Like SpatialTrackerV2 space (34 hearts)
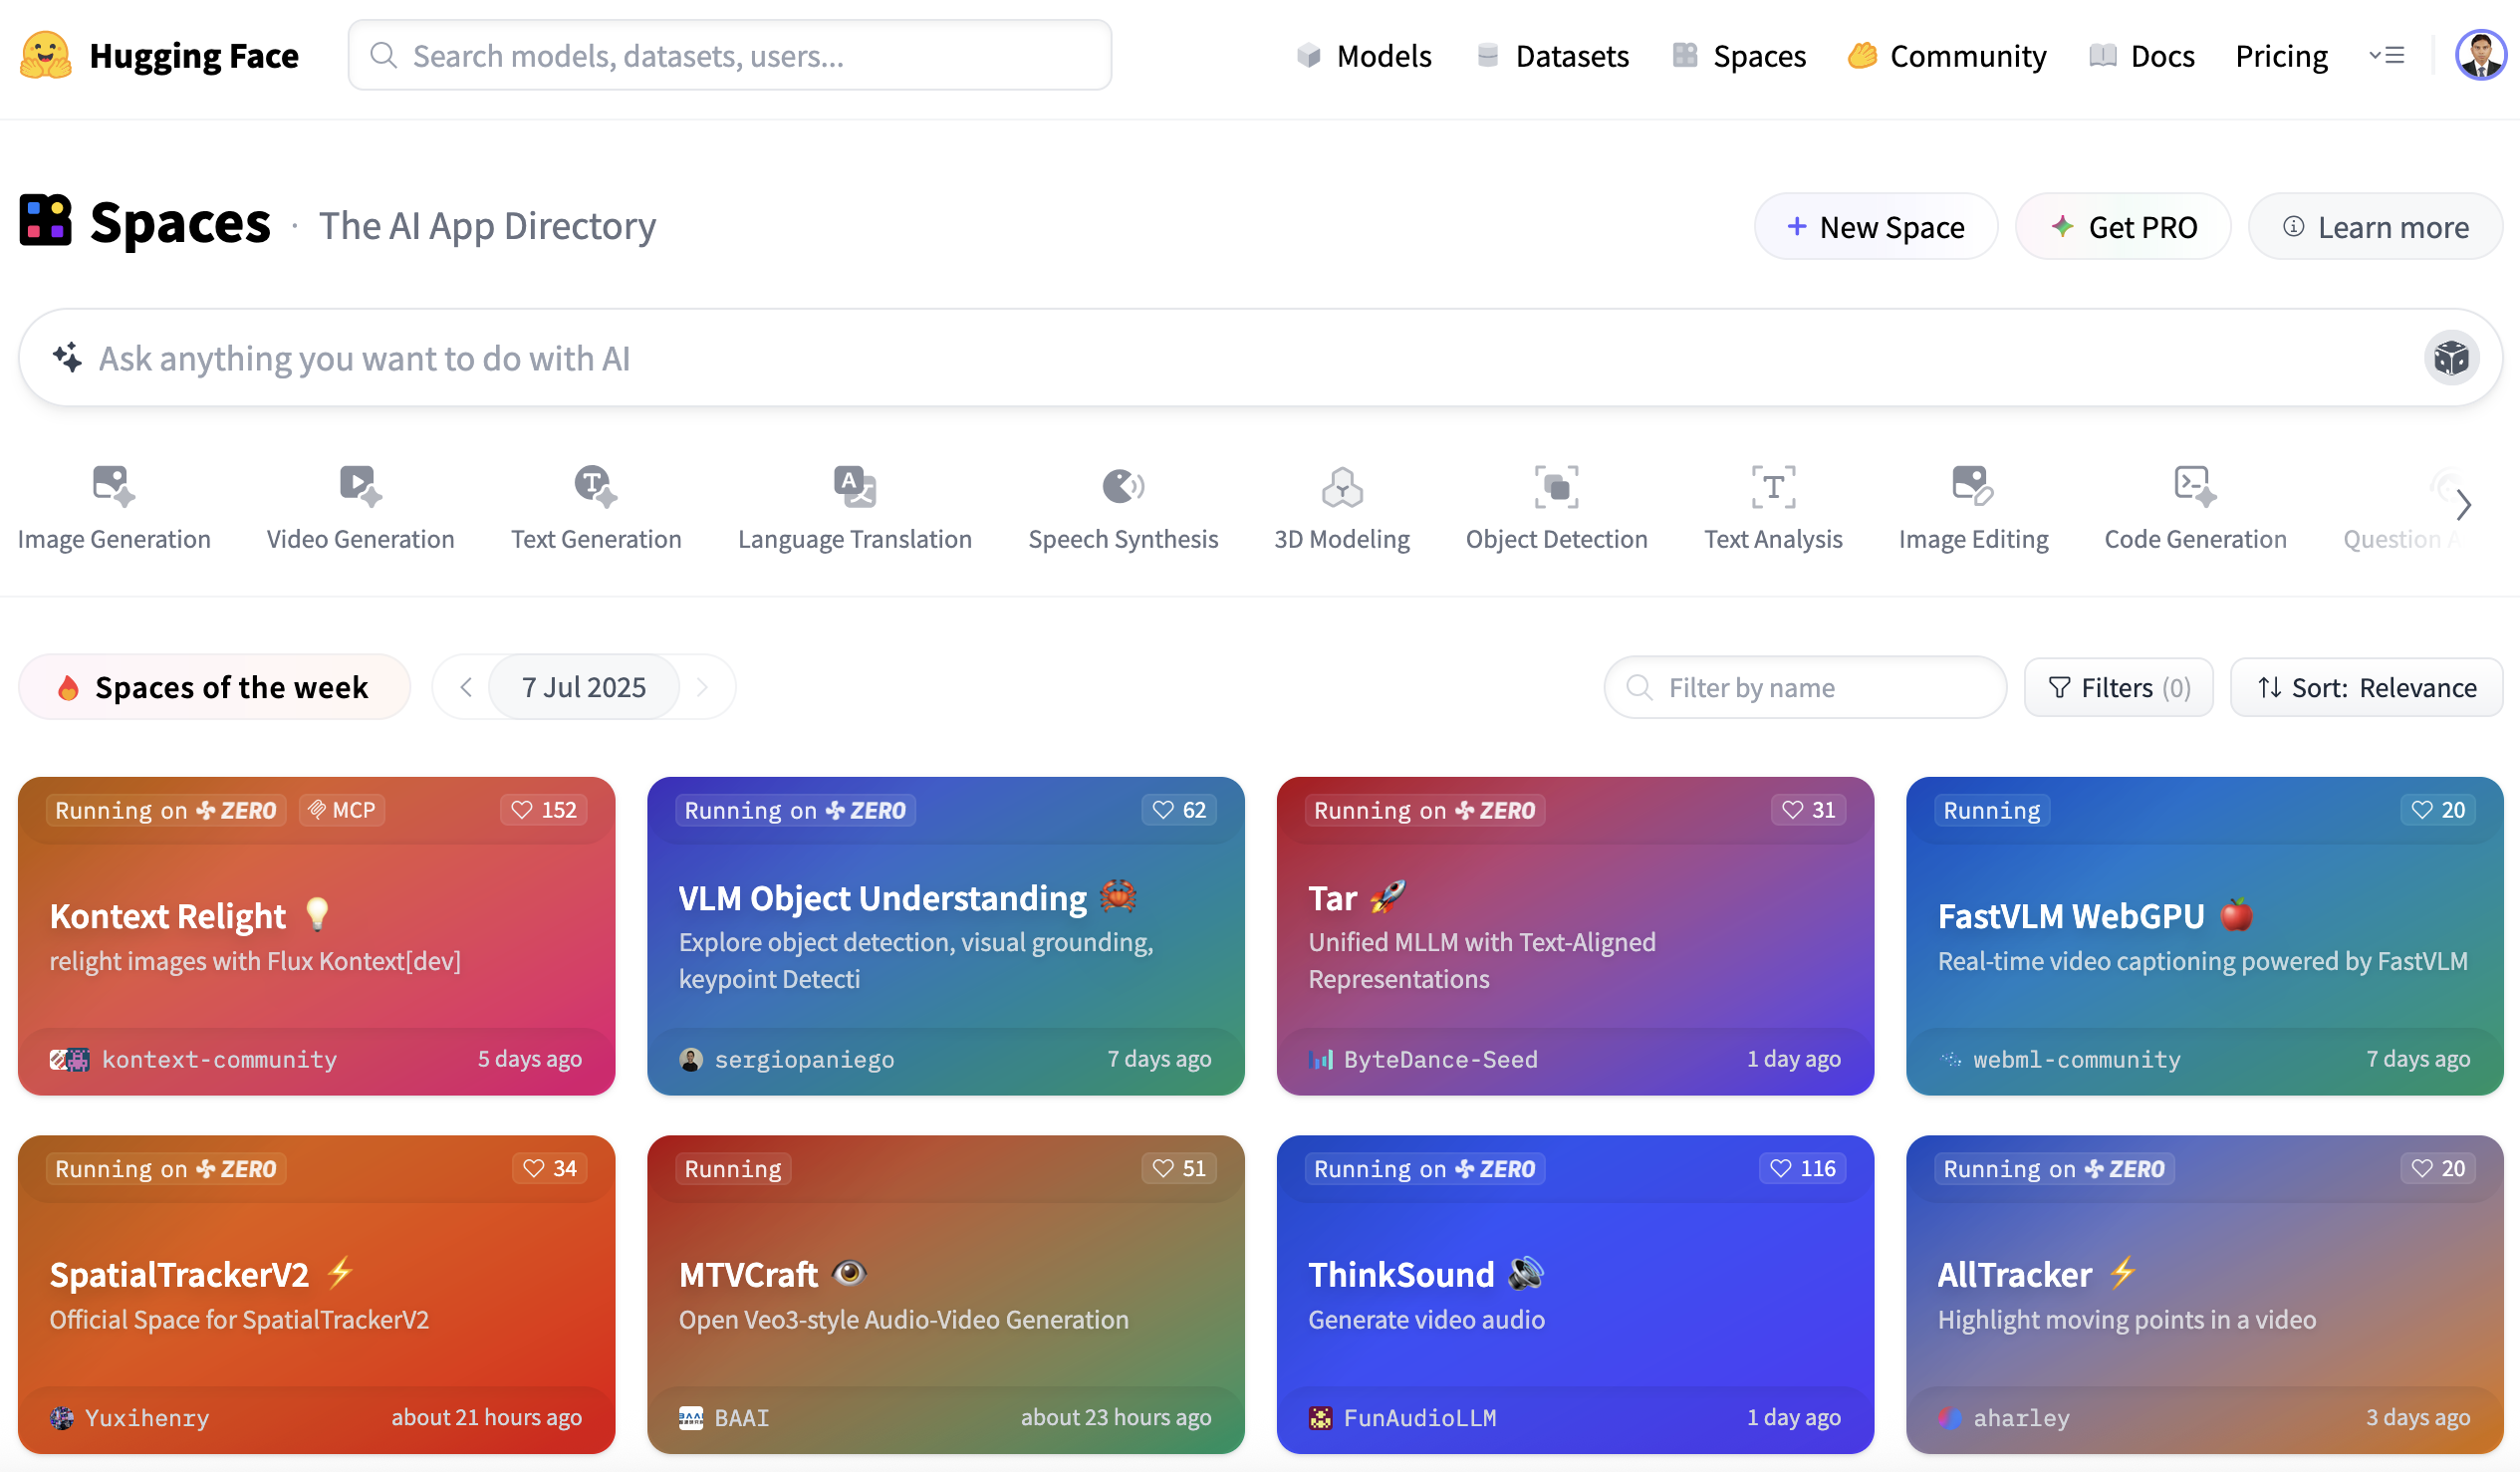The image size is (2520, 1472). pos(550,1168)
